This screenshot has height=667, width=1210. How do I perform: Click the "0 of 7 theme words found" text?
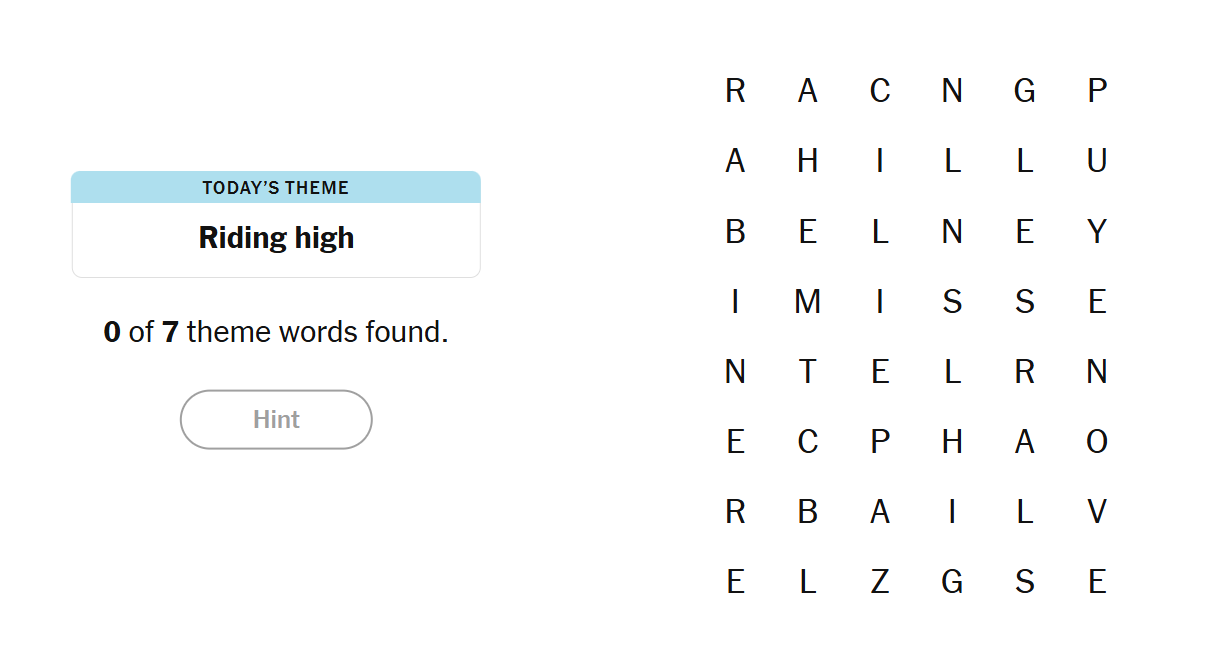coord(276,332)
